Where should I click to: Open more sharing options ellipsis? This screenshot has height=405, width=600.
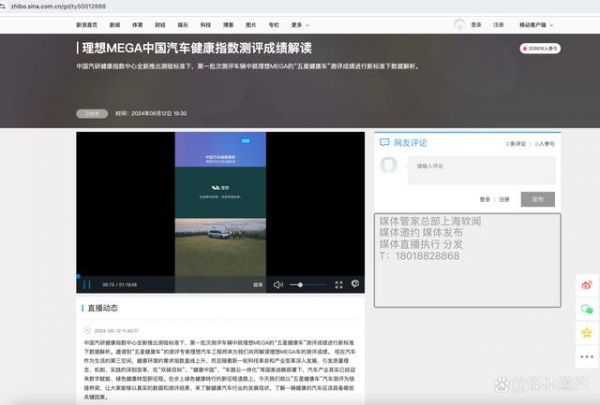pyautogui.click(x=587, y=356)
